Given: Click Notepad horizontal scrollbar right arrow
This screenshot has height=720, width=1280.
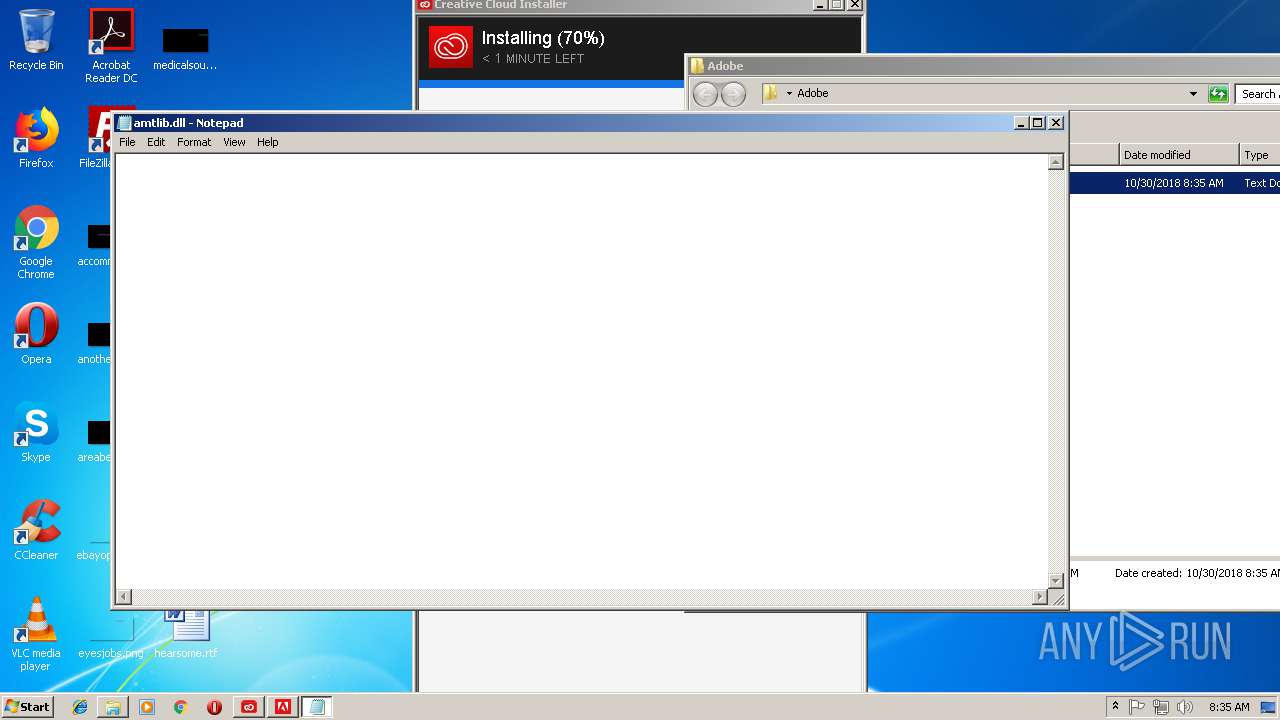Looking at the screenshot, I should pyautogui.click(x=1039, y=597).
